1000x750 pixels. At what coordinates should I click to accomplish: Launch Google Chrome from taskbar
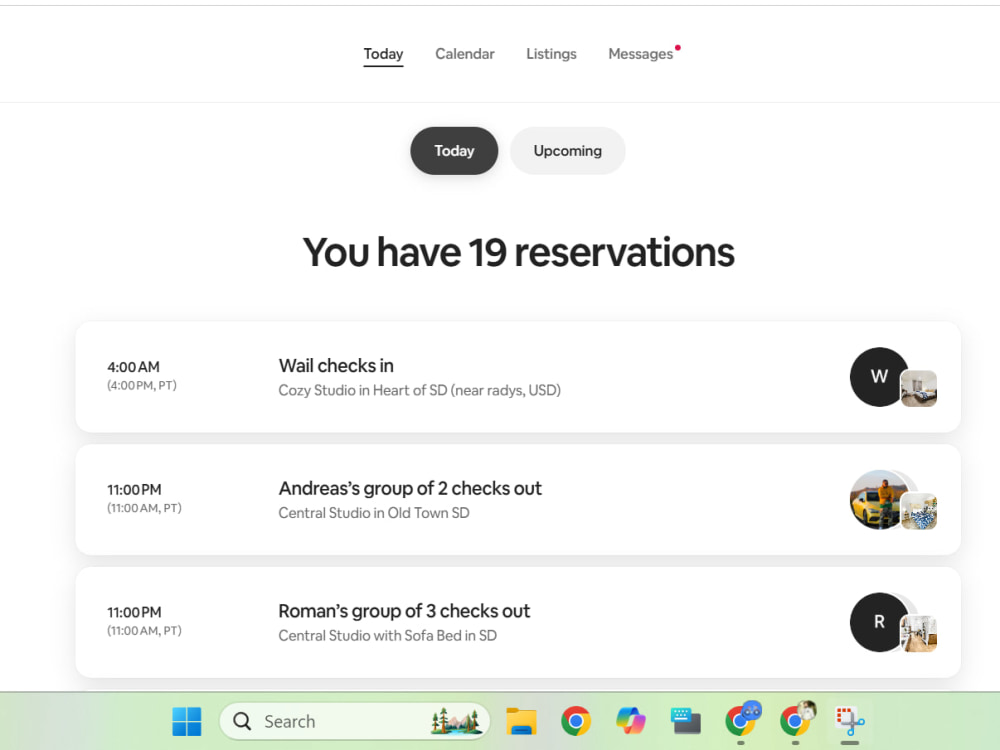(x=576, y=721)
